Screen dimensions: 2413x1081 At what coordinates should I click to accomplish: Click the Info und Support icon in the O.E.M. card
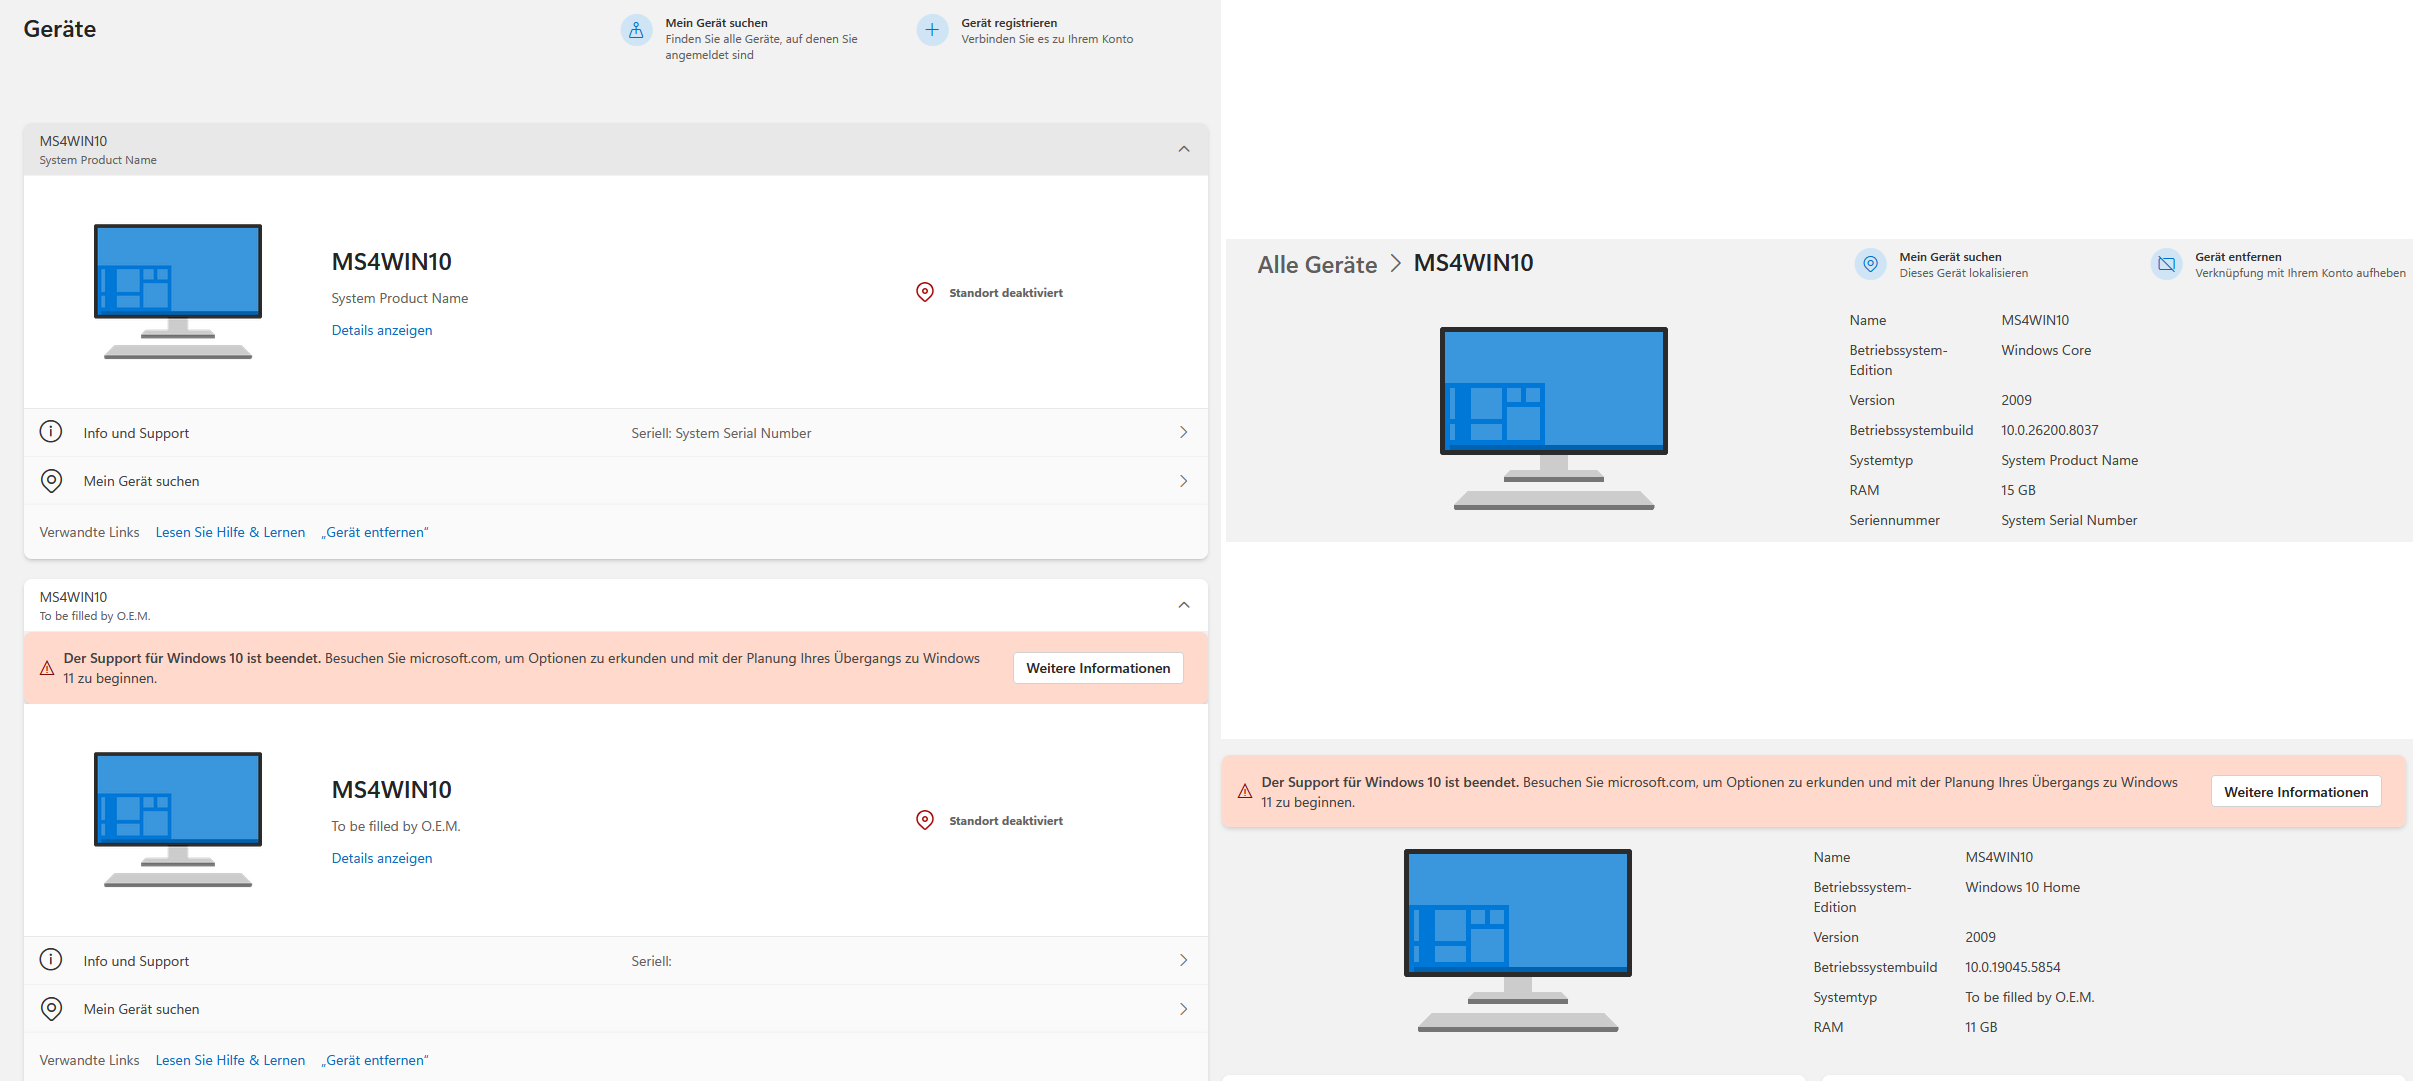(x=51, y=960)
